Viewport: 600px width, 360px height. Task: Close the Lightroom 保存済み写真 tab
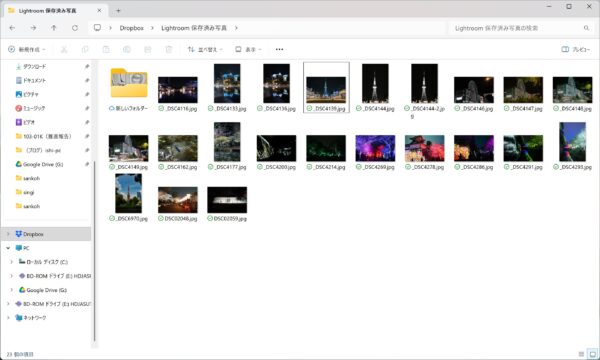point(99,11)
